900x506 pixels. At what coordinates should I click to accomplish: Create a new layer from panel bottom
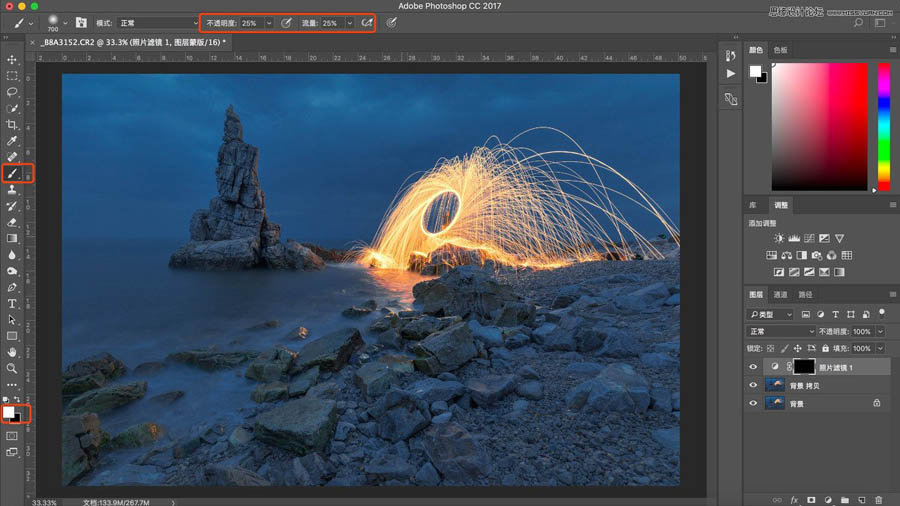click(x=861, y=499)
